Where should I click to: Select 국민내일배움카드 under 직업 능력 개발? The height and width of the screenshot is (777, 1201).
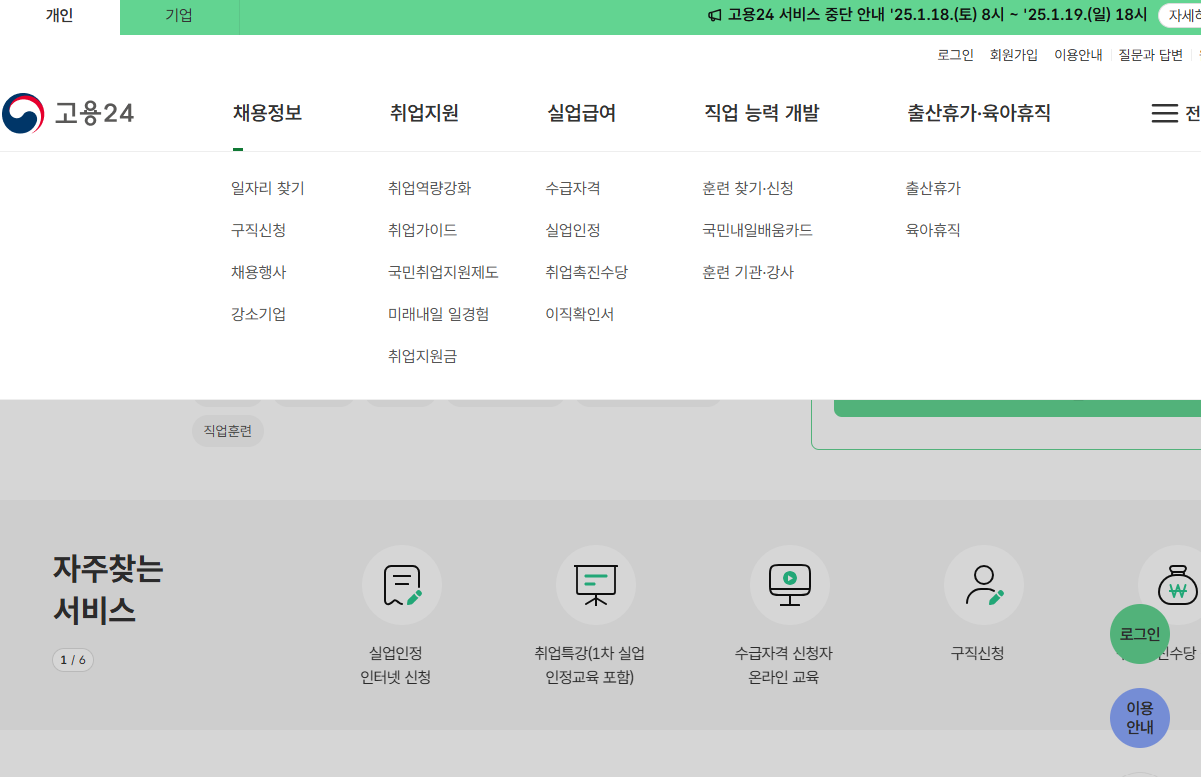(x=756, y=229)
